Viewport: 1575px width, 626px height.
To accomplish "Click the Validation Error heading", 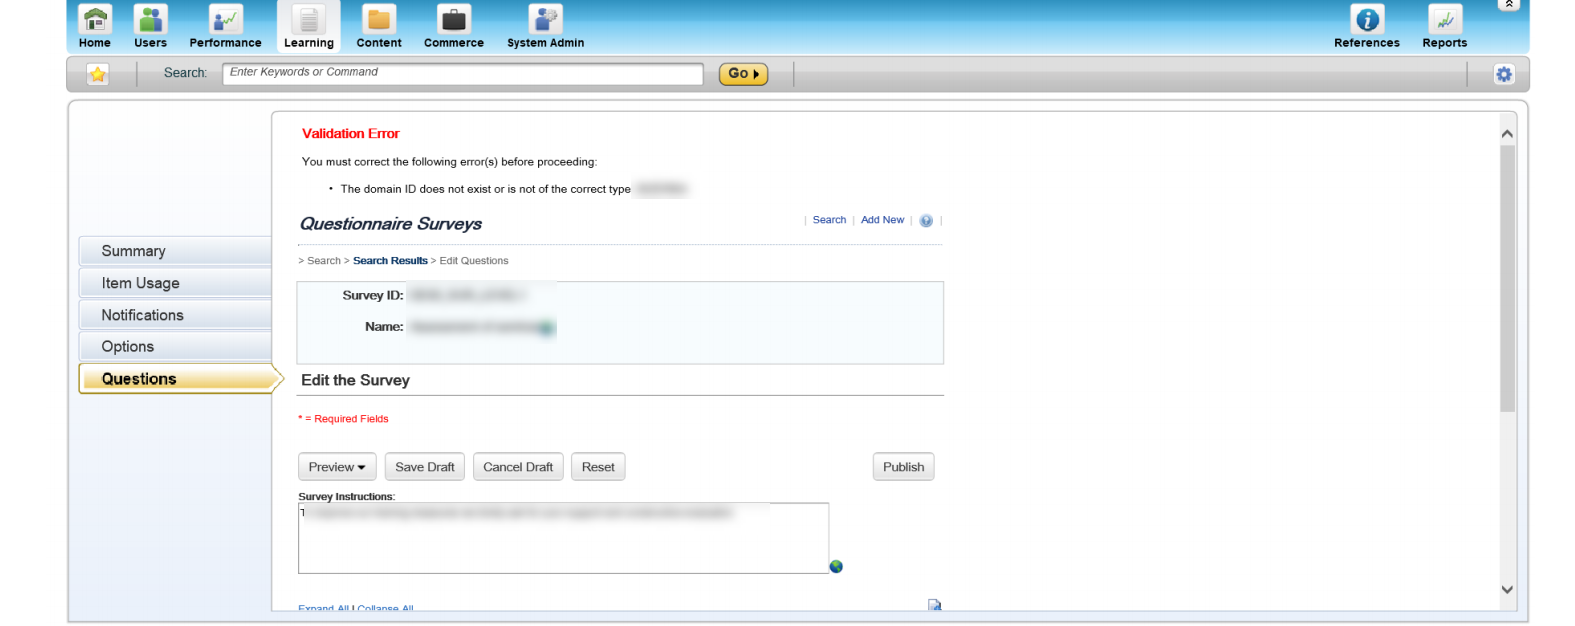I will 350,134.
